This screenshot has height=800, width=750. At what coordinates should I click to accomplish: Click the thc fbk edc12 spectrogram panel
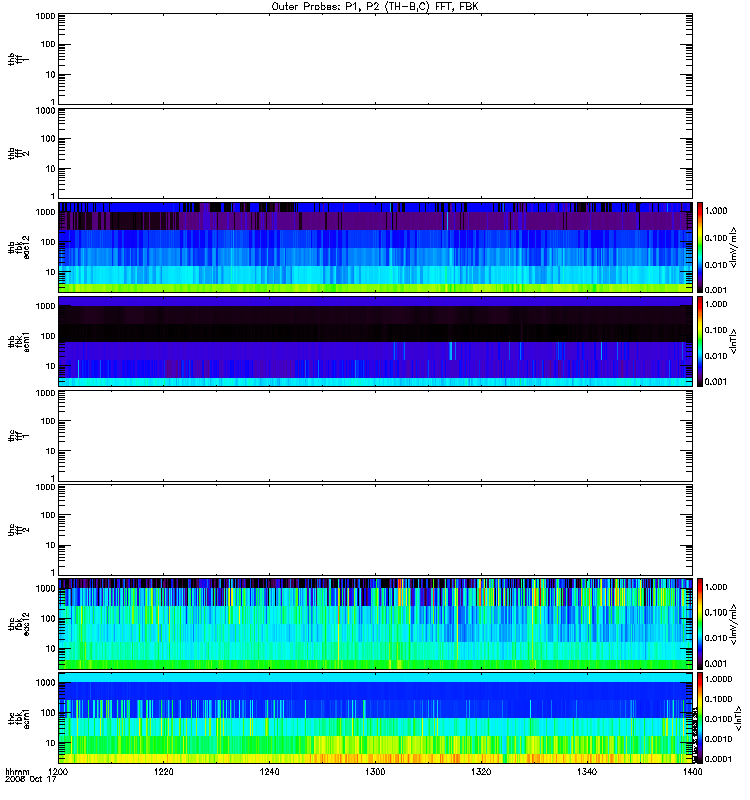[x=375, y=624]
